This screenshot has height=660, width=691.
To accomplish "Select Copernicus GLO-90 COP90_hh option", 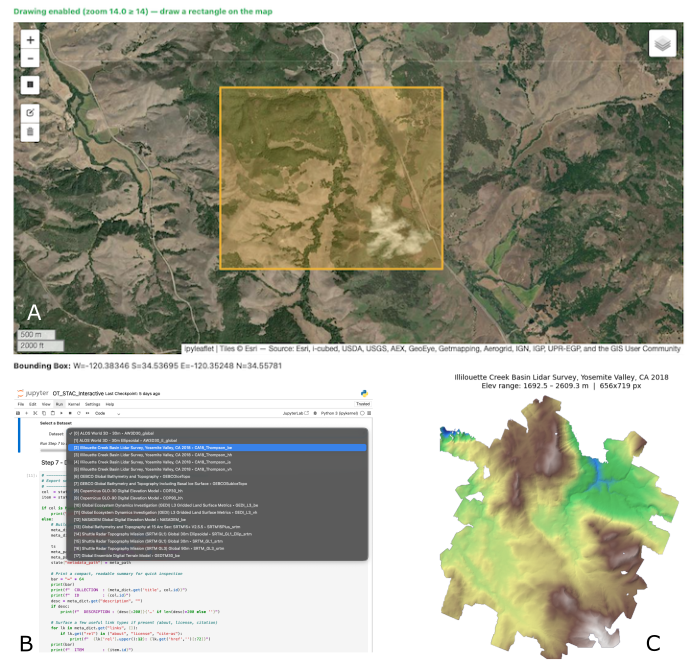I will [217, 498].
